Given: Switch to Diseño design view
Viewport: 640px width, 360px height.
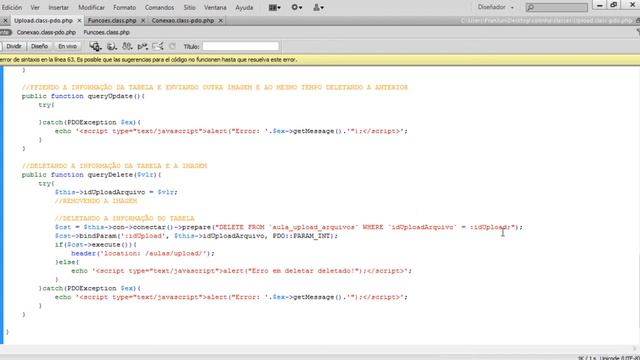Looking at the screenshot, I should tap(40, 47).
